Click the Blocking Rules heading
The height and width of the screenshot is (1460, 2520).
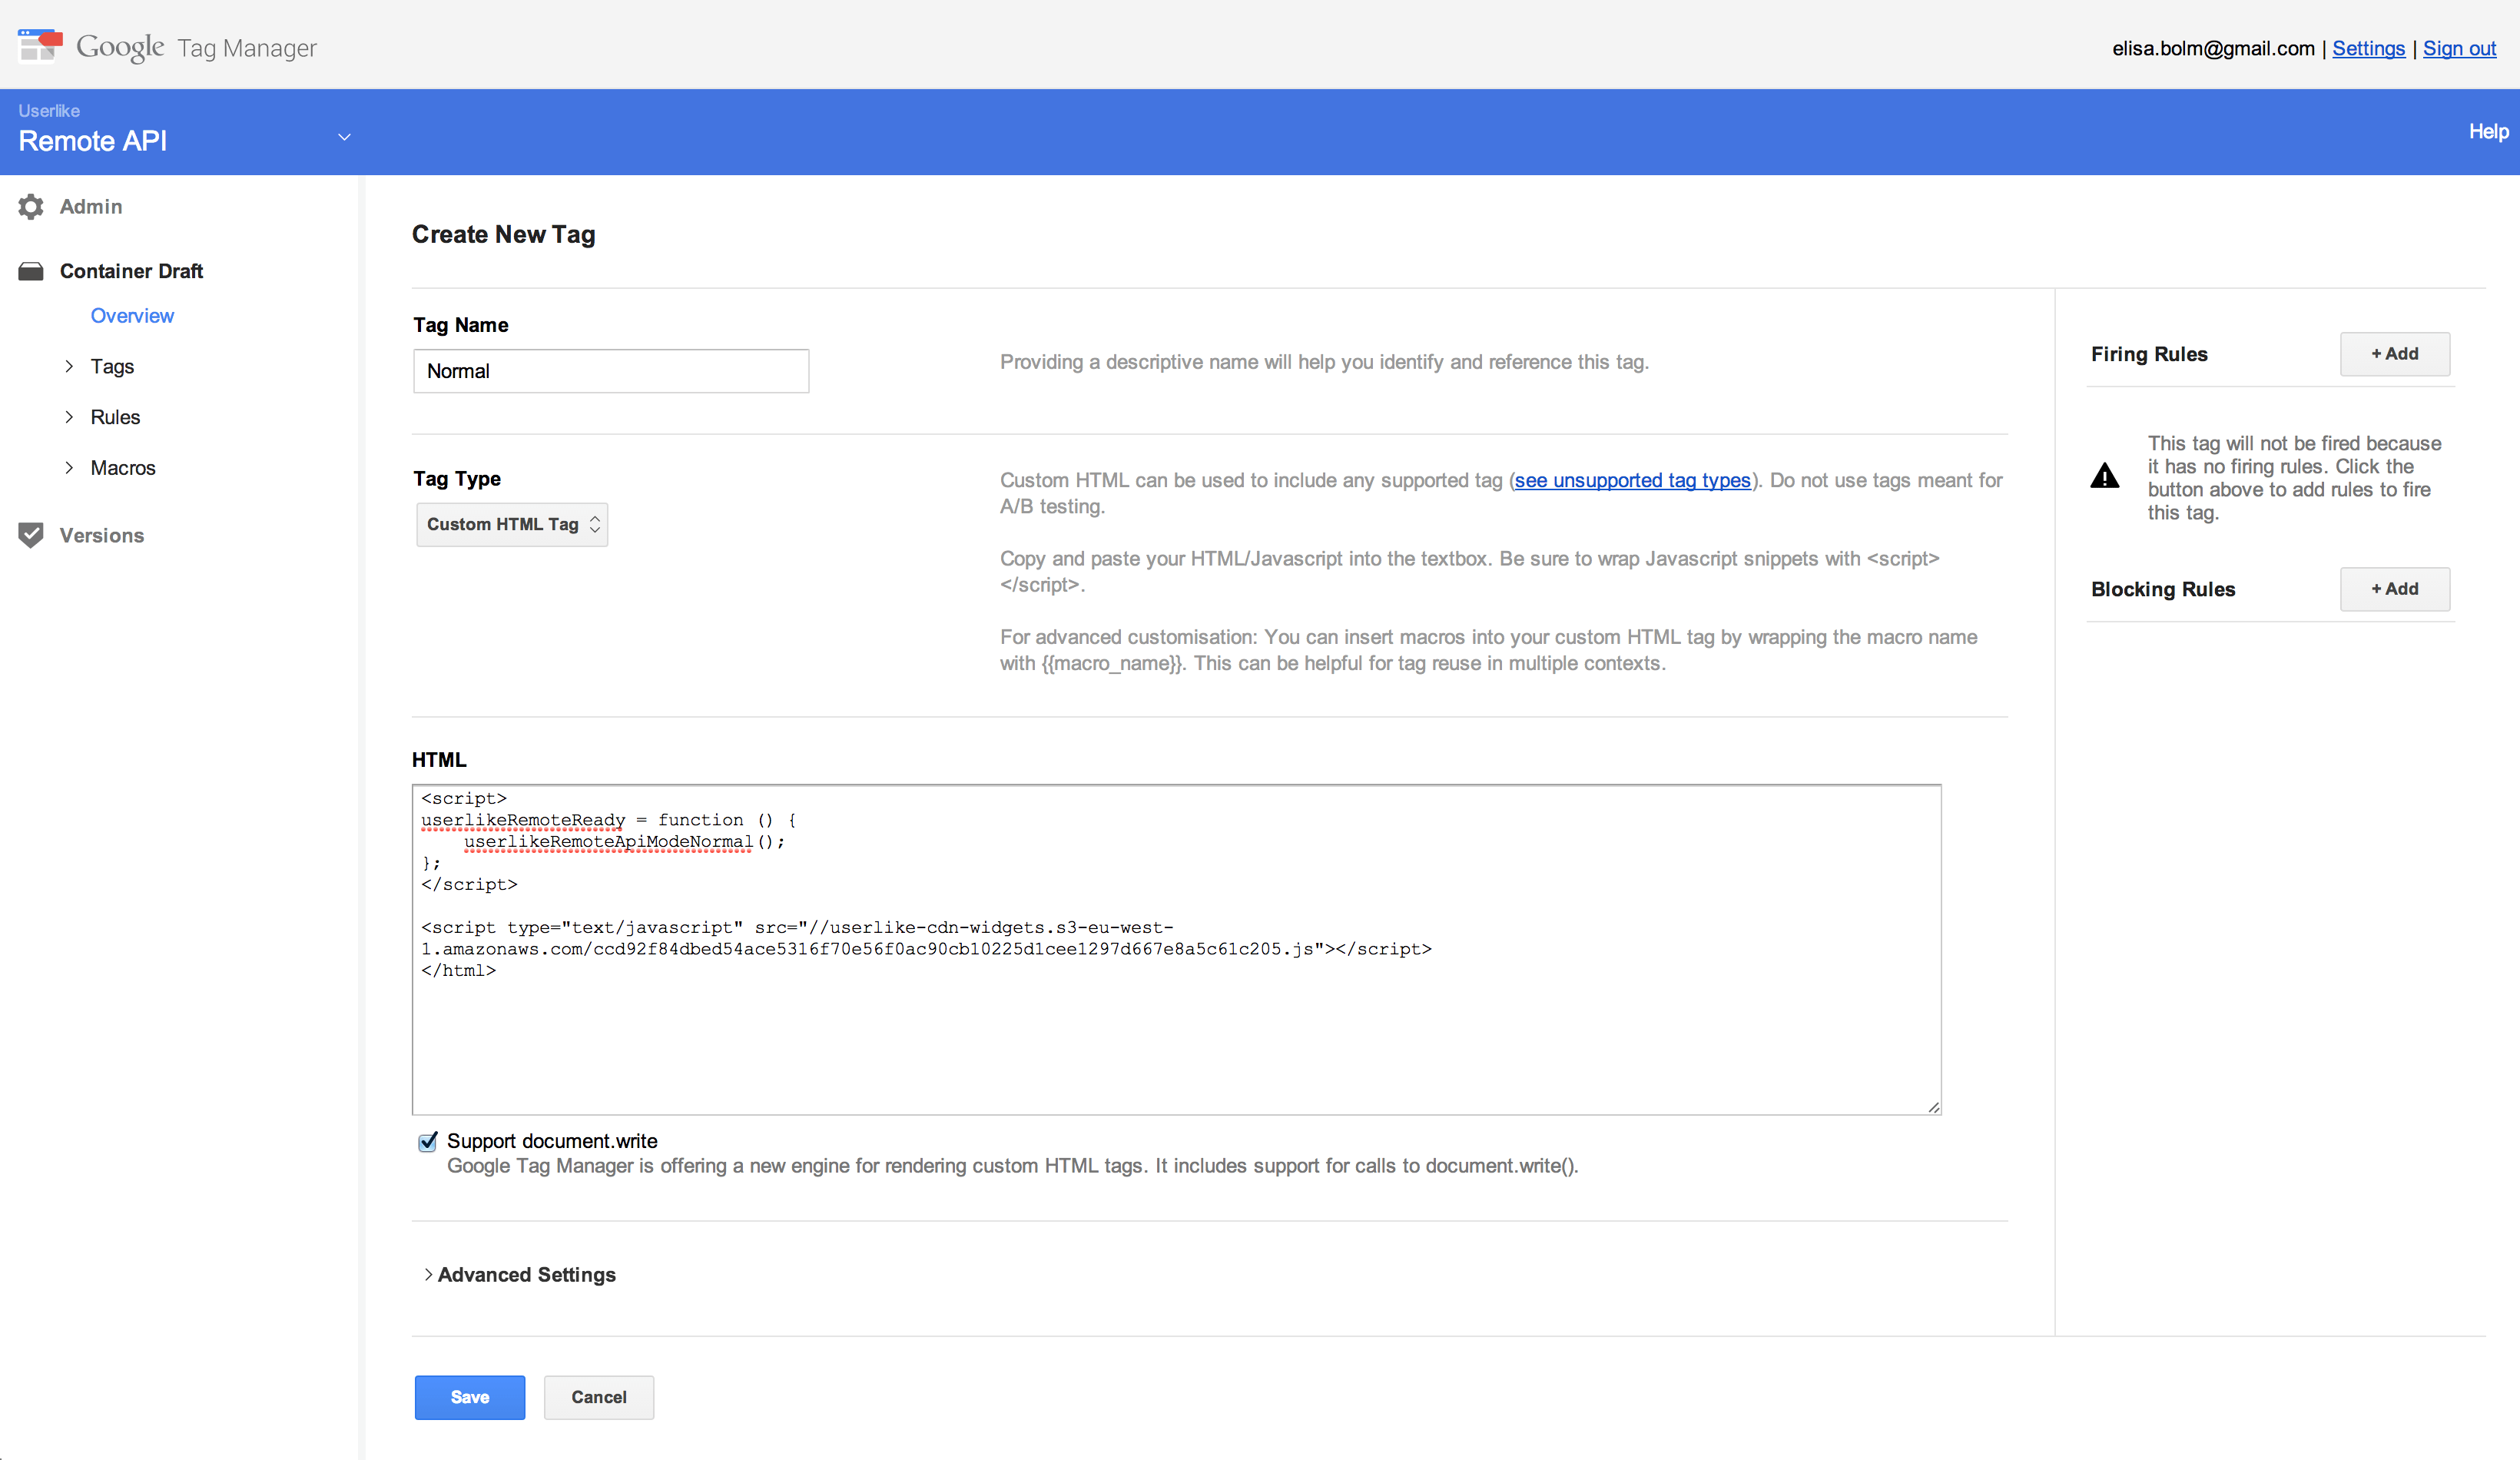click(x=2163, y=589)
